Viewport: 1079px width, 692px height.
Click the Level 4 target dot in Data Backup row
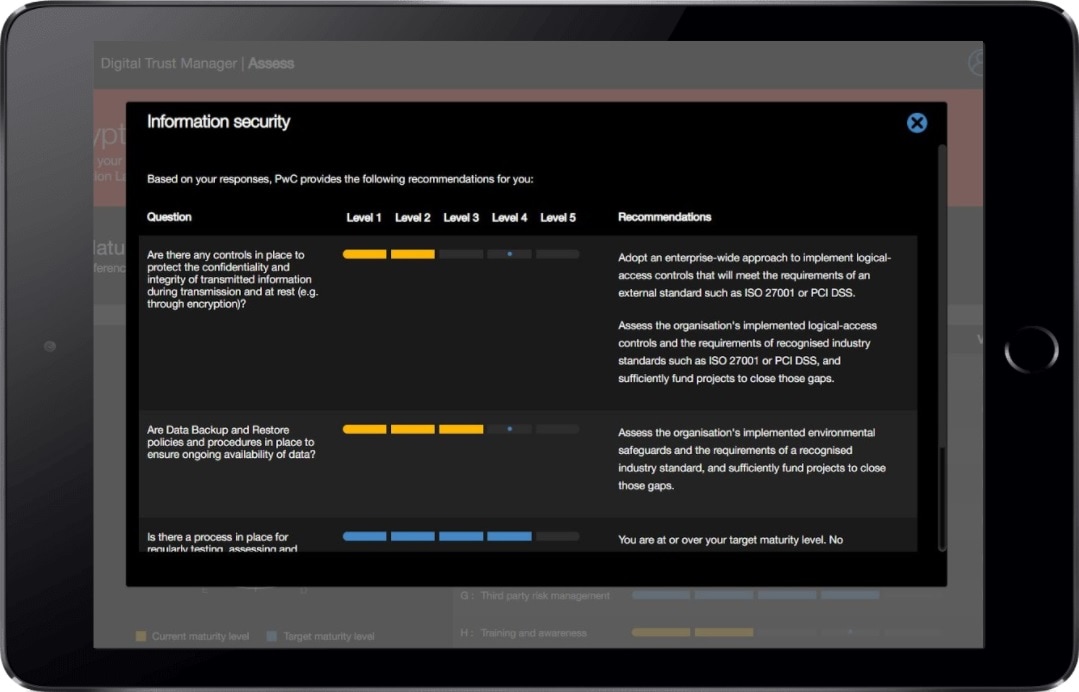509,429
